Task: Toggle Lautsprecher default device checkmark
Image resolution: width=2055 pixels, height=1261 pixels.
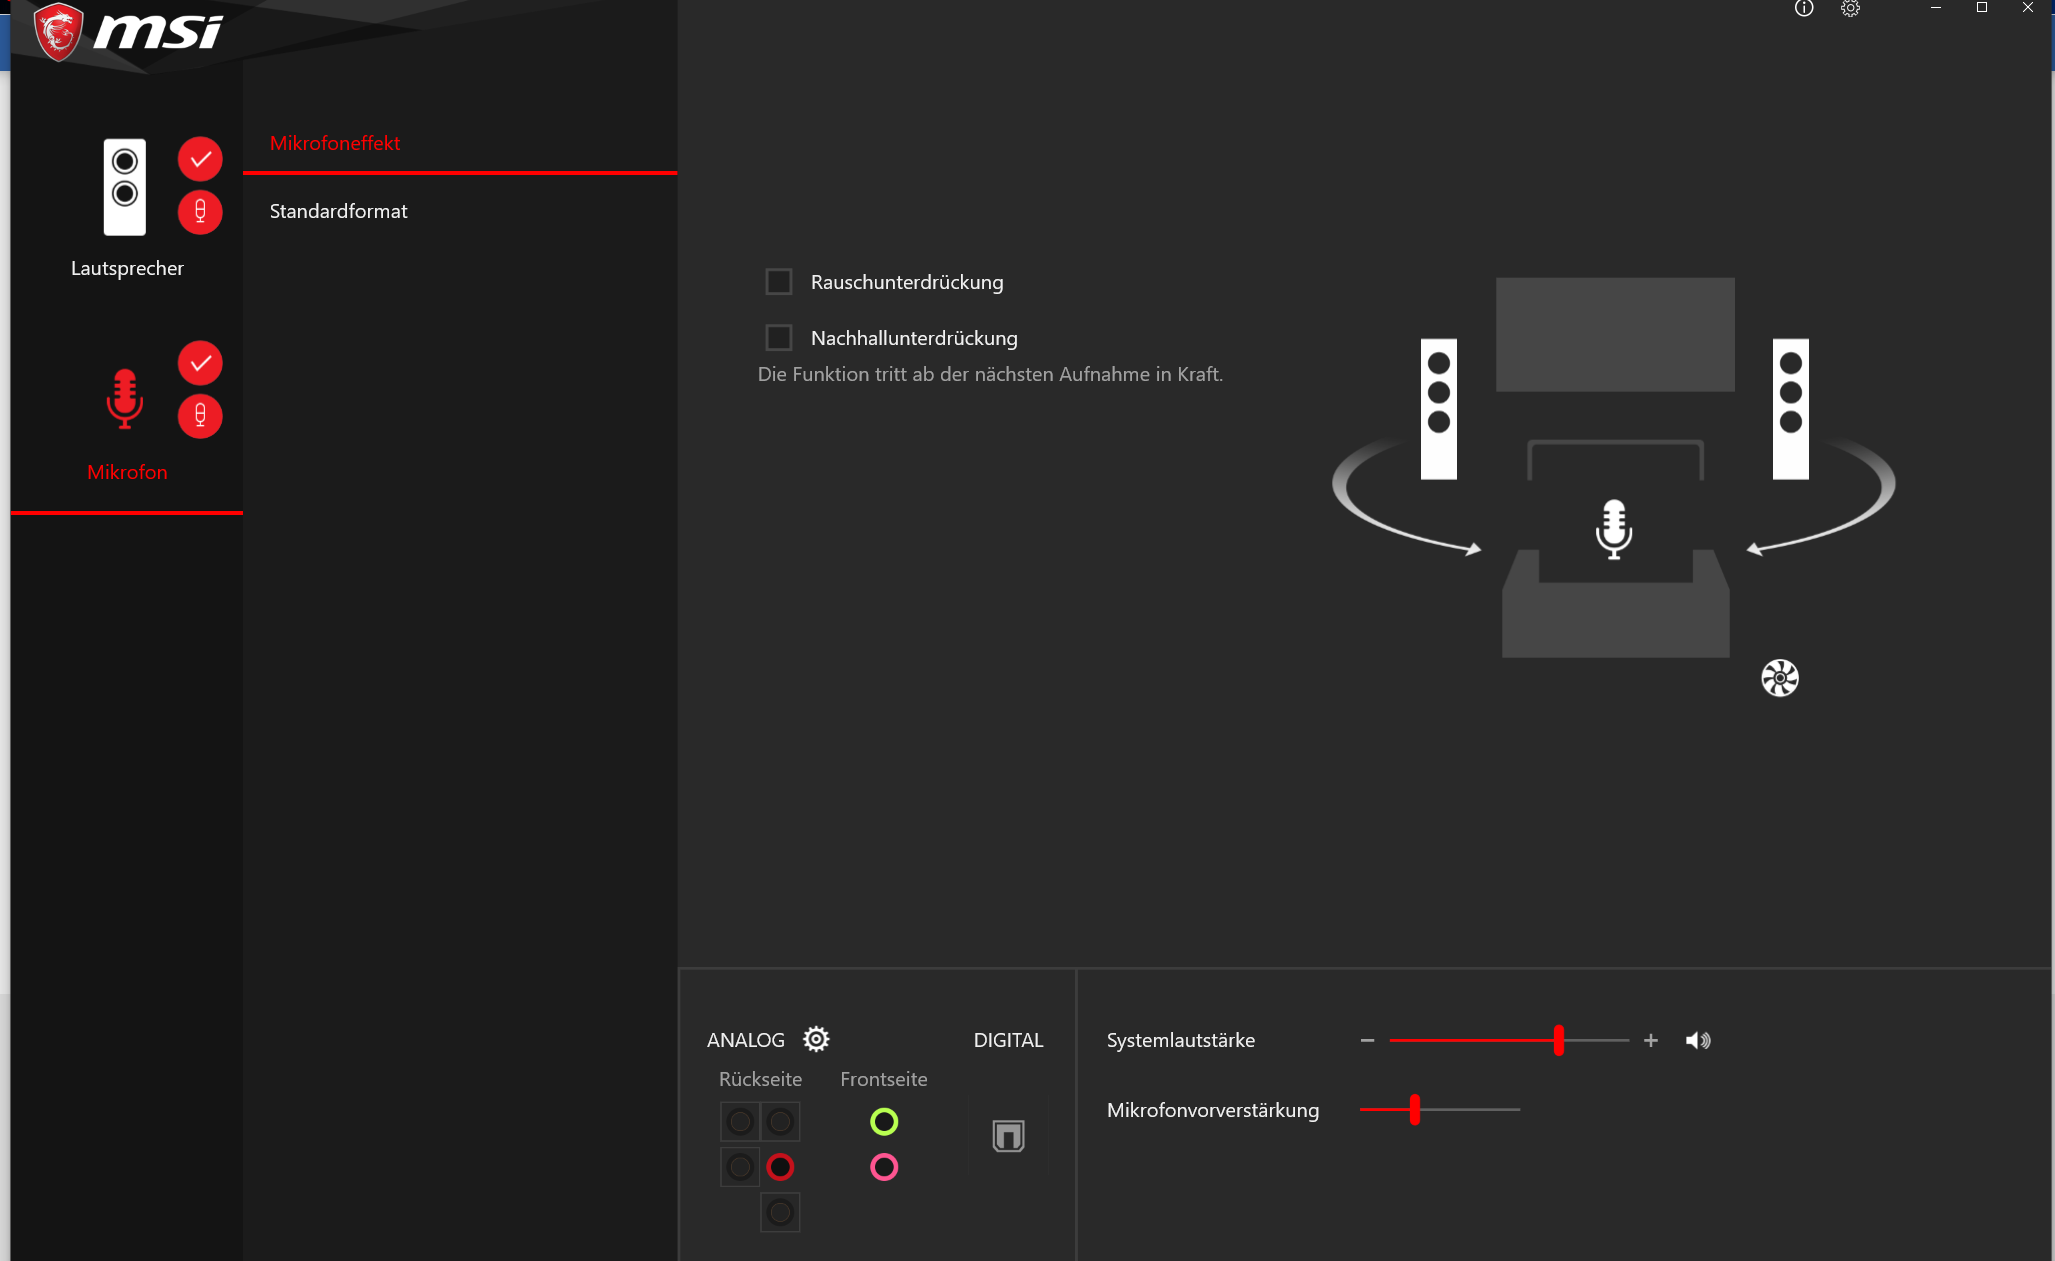Action: 200,159
